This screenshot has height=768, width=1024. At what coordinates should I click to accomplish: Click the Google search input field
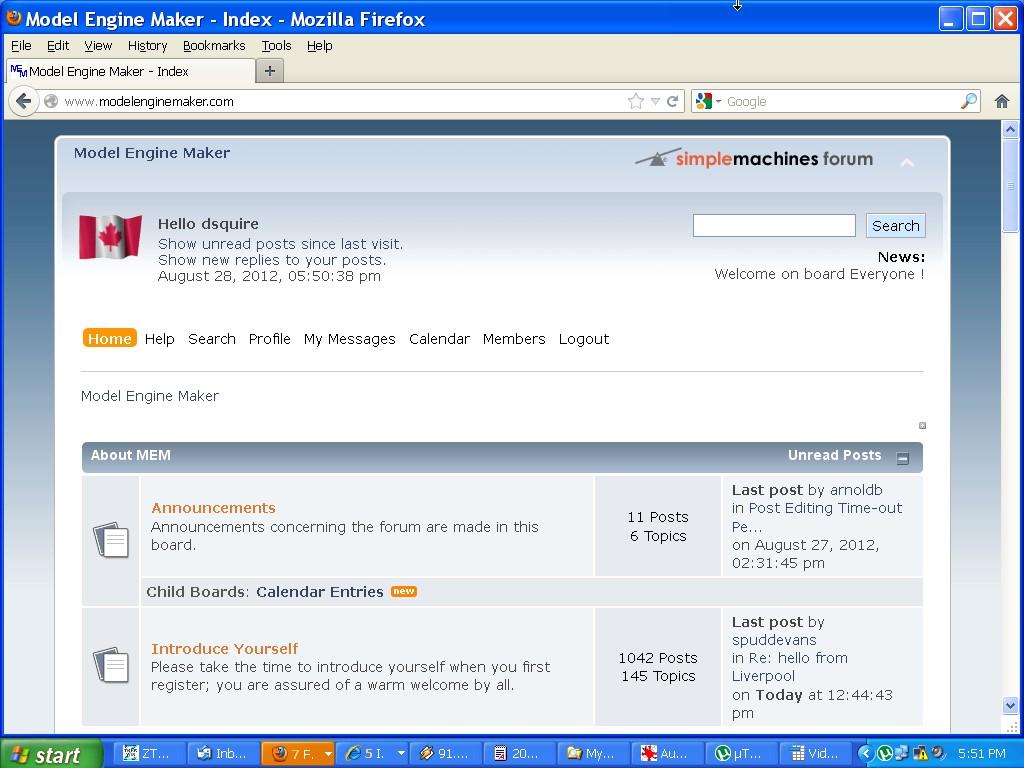click(x=841, y=101)
